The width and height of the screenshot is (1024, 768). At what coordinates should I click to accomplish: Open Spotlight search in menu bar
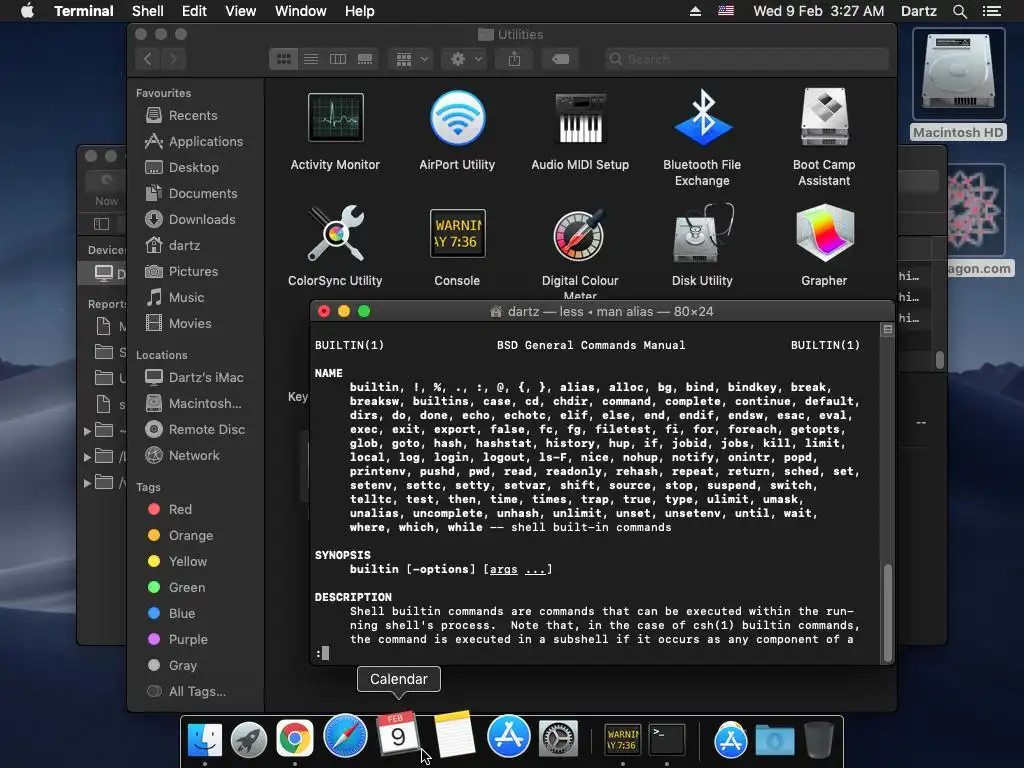point(959,11)
